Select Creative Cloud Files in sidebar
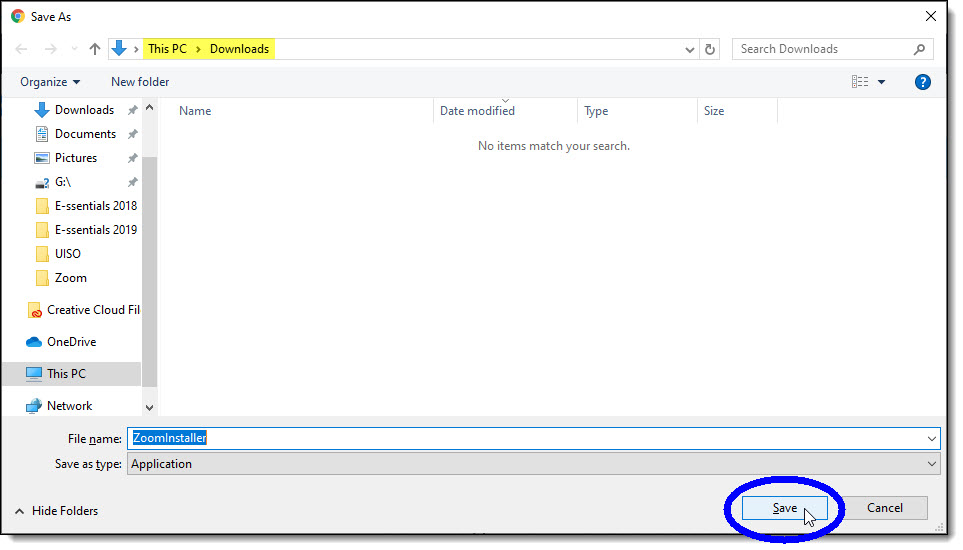The width and height of the screenshot is (963, 550). [x=84, y=310]
